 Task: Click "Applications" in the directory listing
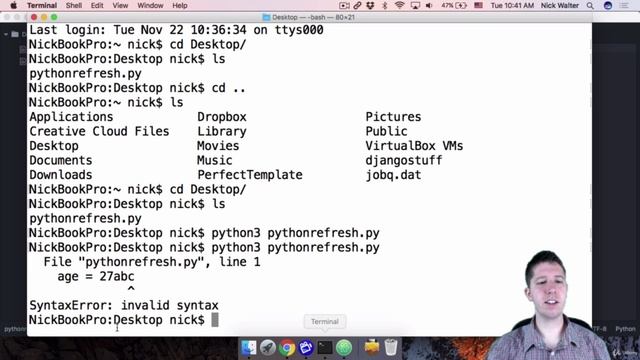pos(71,117)
